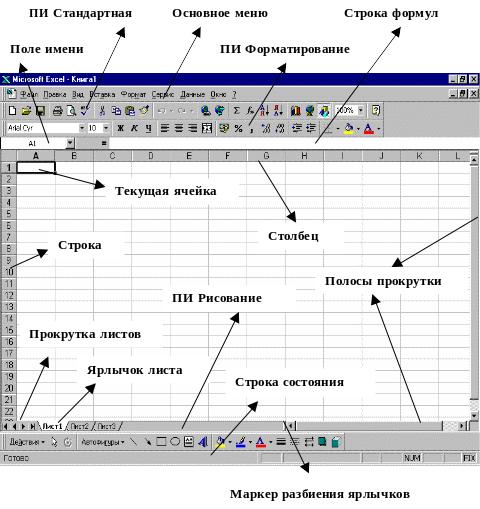Decrease indent in the Formatting toolbar
The height and width of the screenshot is (509, 480).
(297, 128)
